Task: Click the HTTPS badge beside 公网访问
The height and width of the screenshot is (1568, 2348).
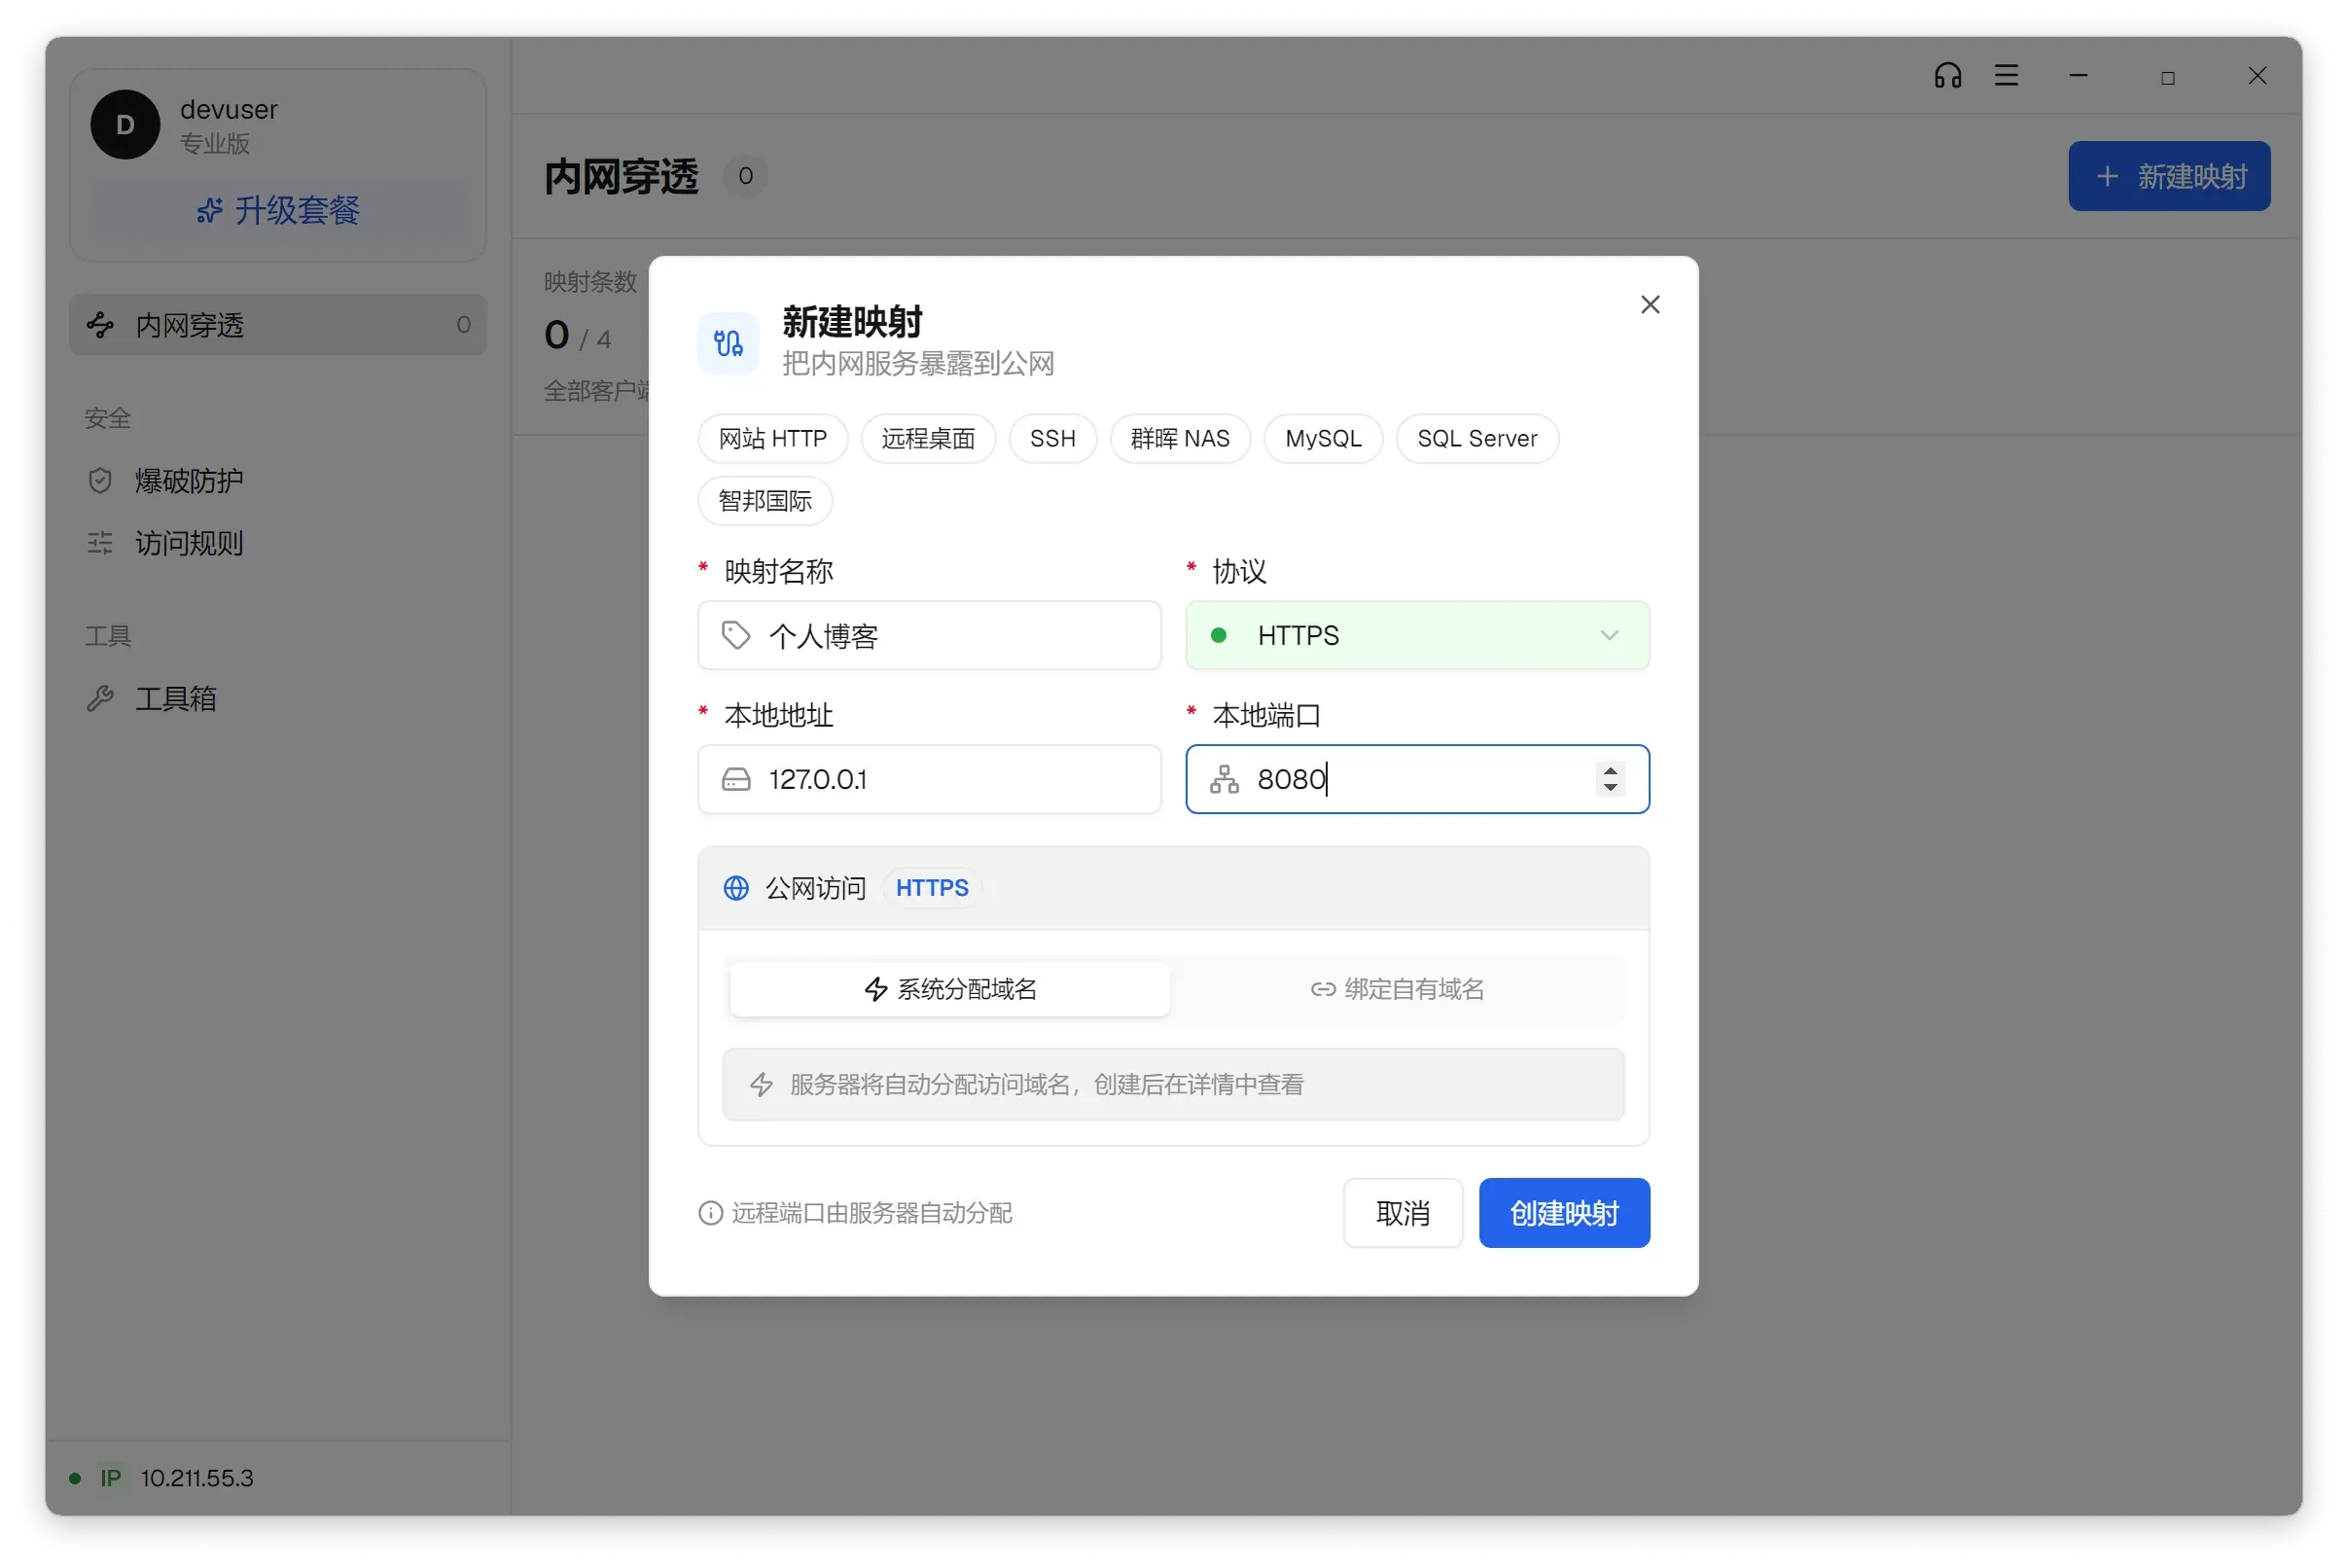Action: (x=931, y=888)
